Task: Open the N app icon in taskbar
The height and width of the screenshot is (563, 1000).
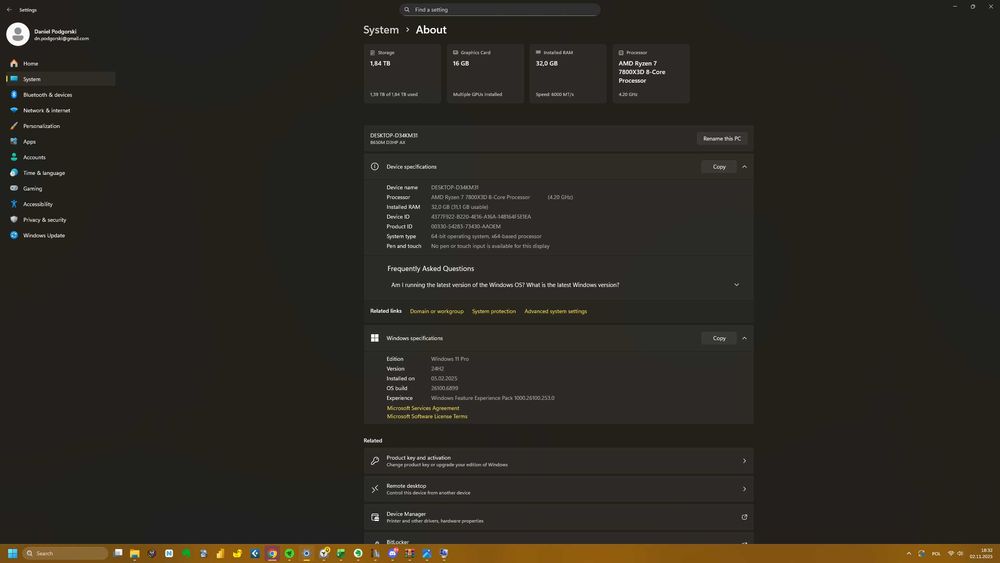Action: click(x=169, y=553)
